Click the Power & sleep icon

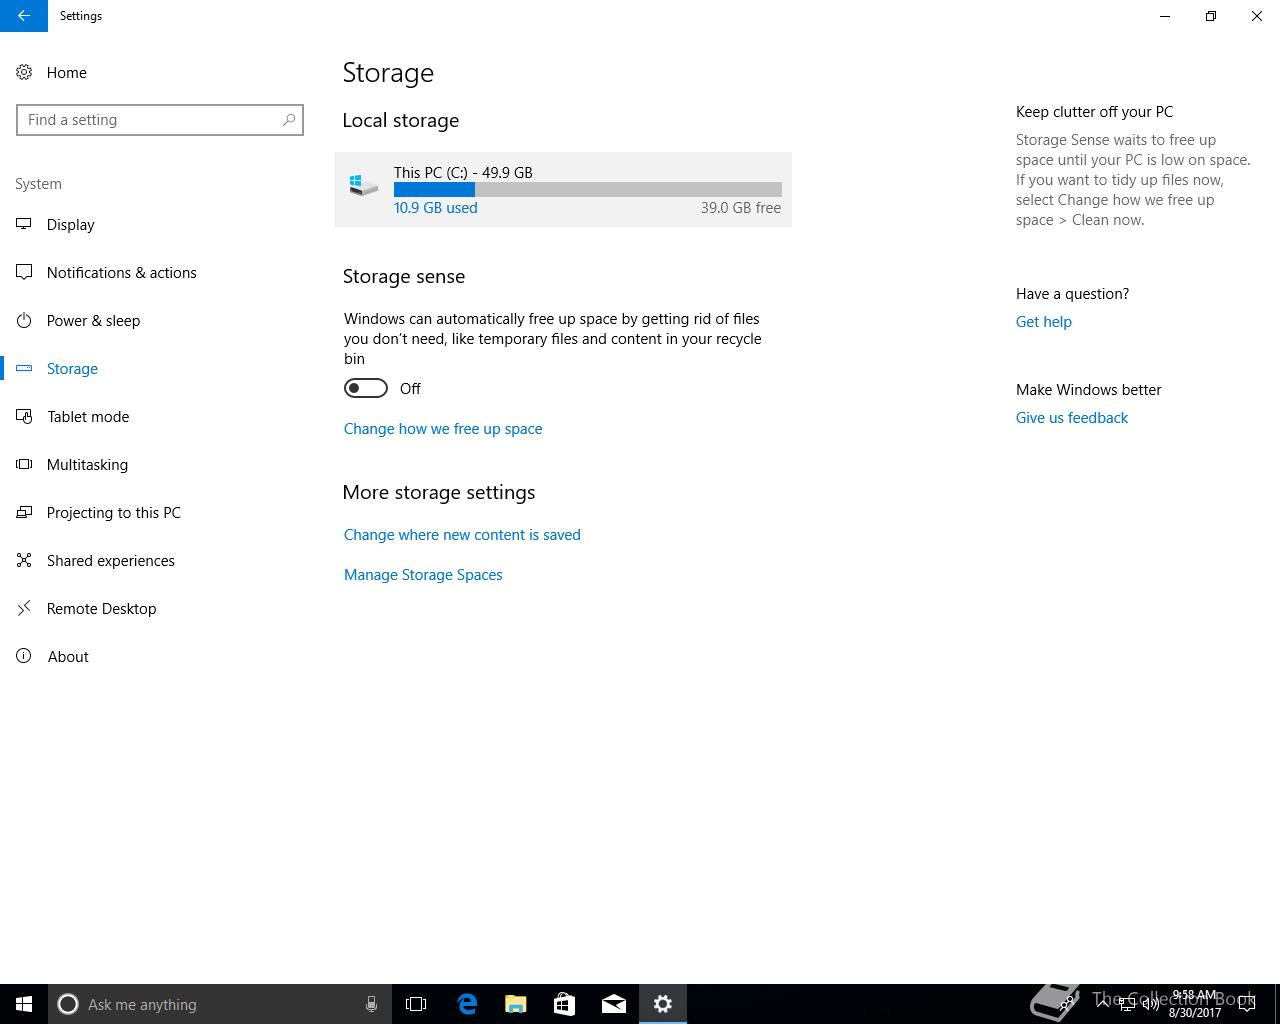(x=24, y=320)
